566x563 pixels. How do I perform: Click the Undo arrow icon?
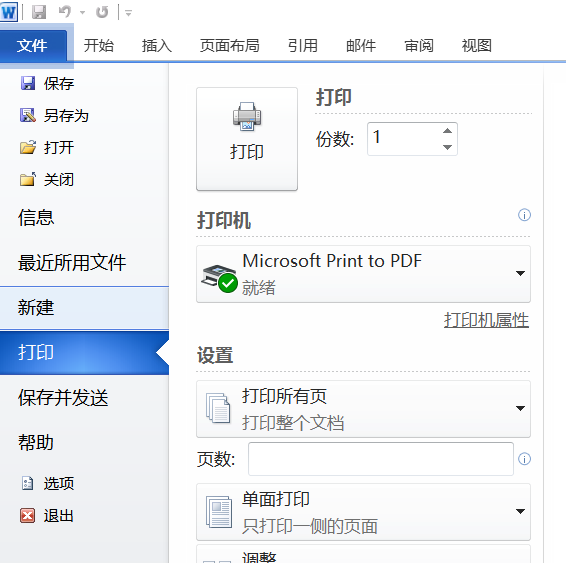coord(65,12)
